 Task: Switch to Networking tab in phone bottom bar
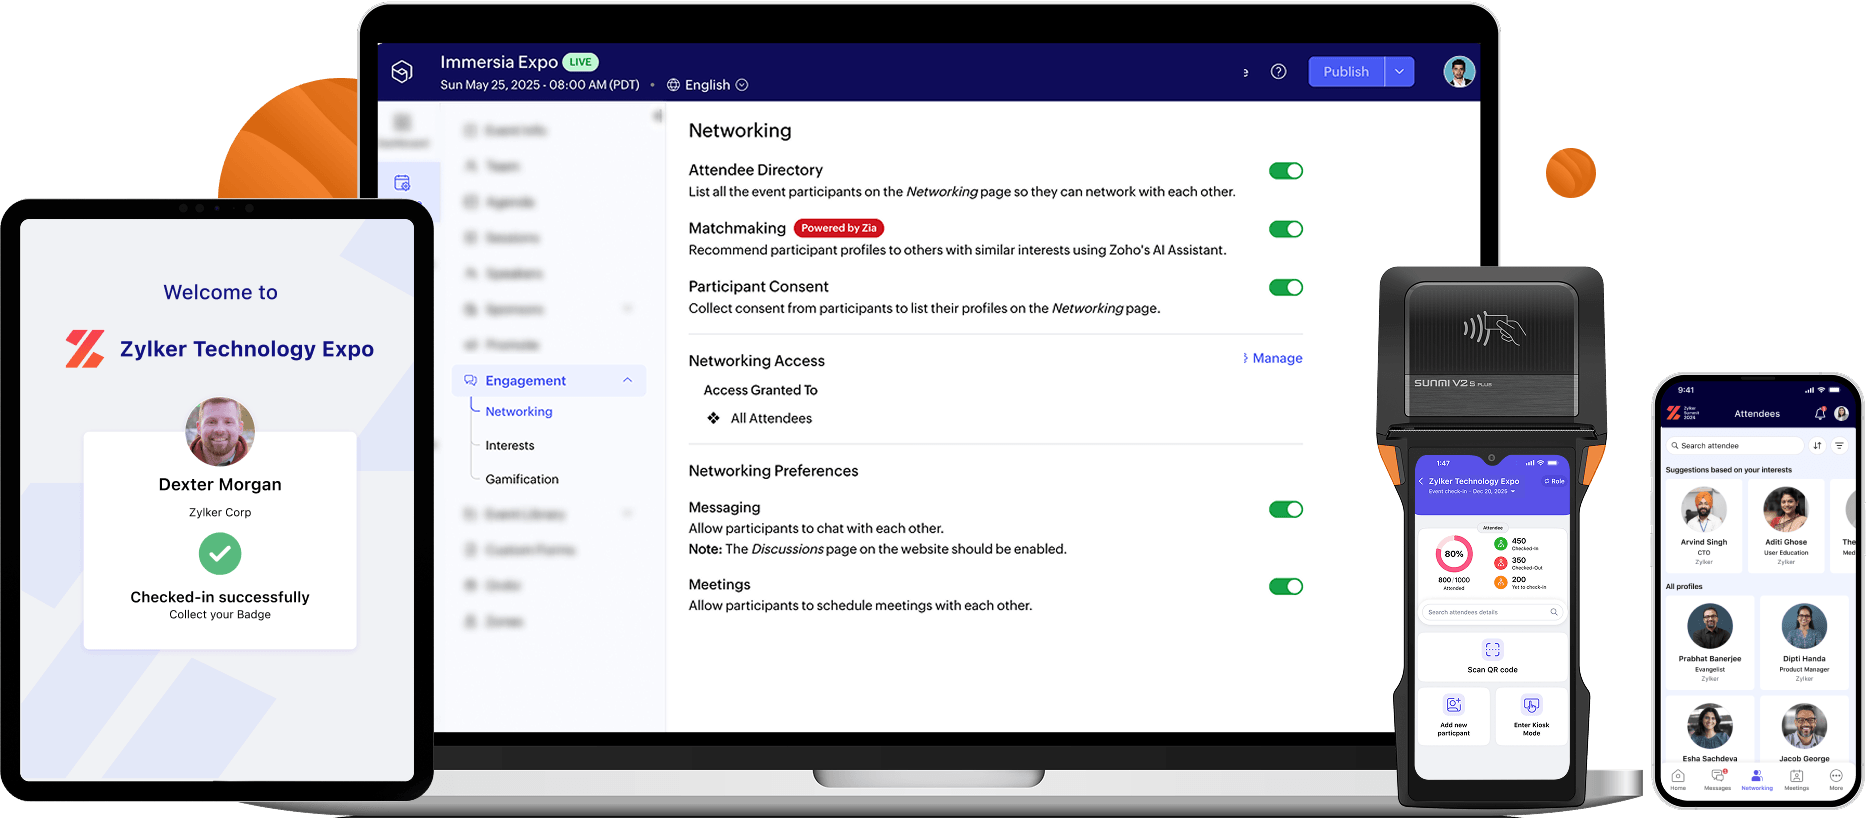click(x=1757, y=779)
